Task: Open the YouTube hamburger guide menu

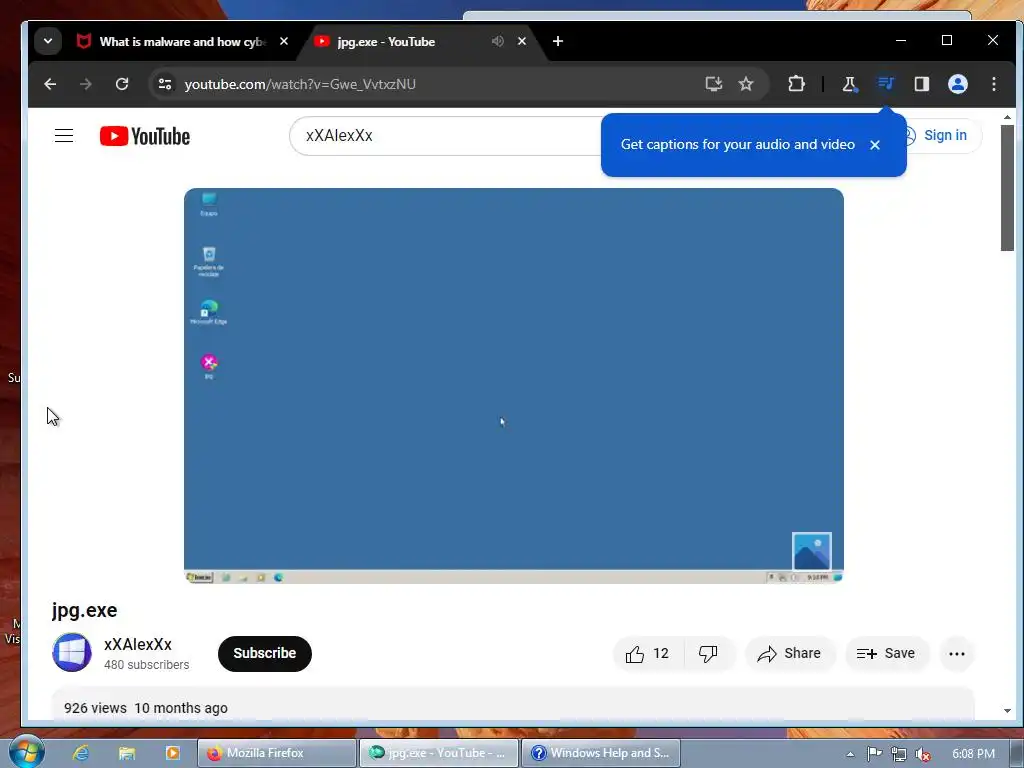Action: click(64, 136)
